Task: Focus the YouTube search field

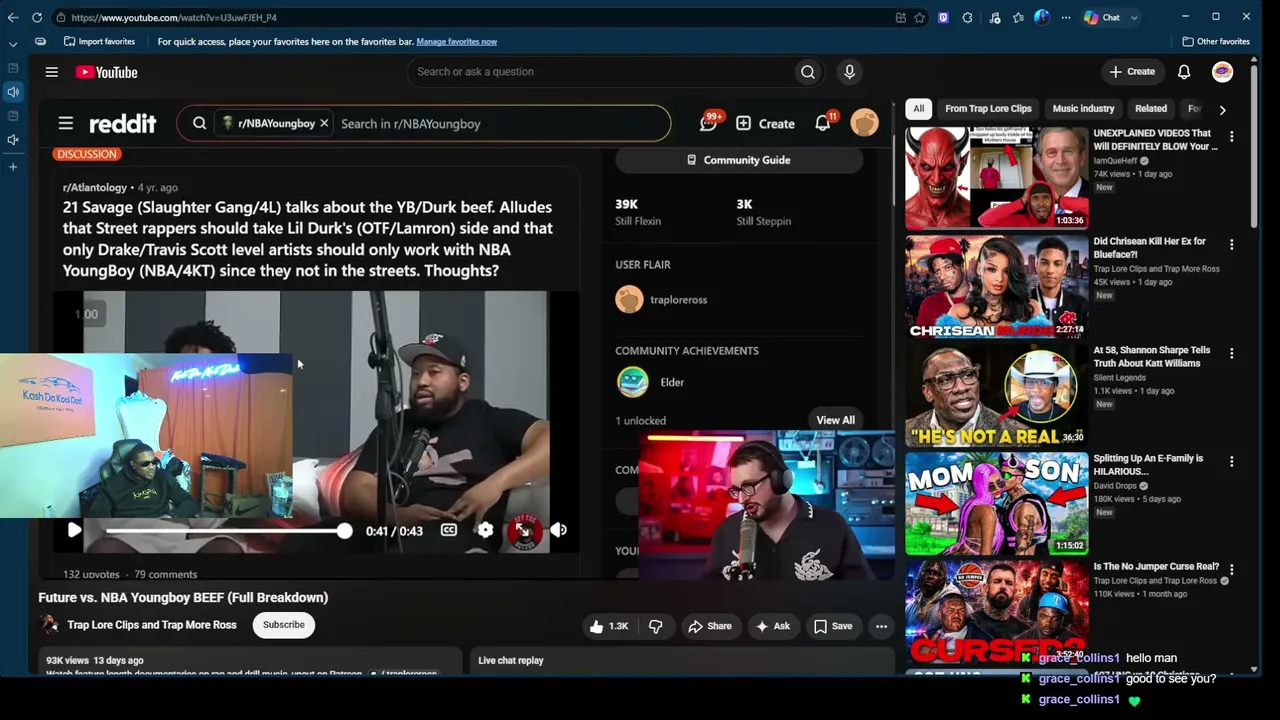Action: click(600, 72)
